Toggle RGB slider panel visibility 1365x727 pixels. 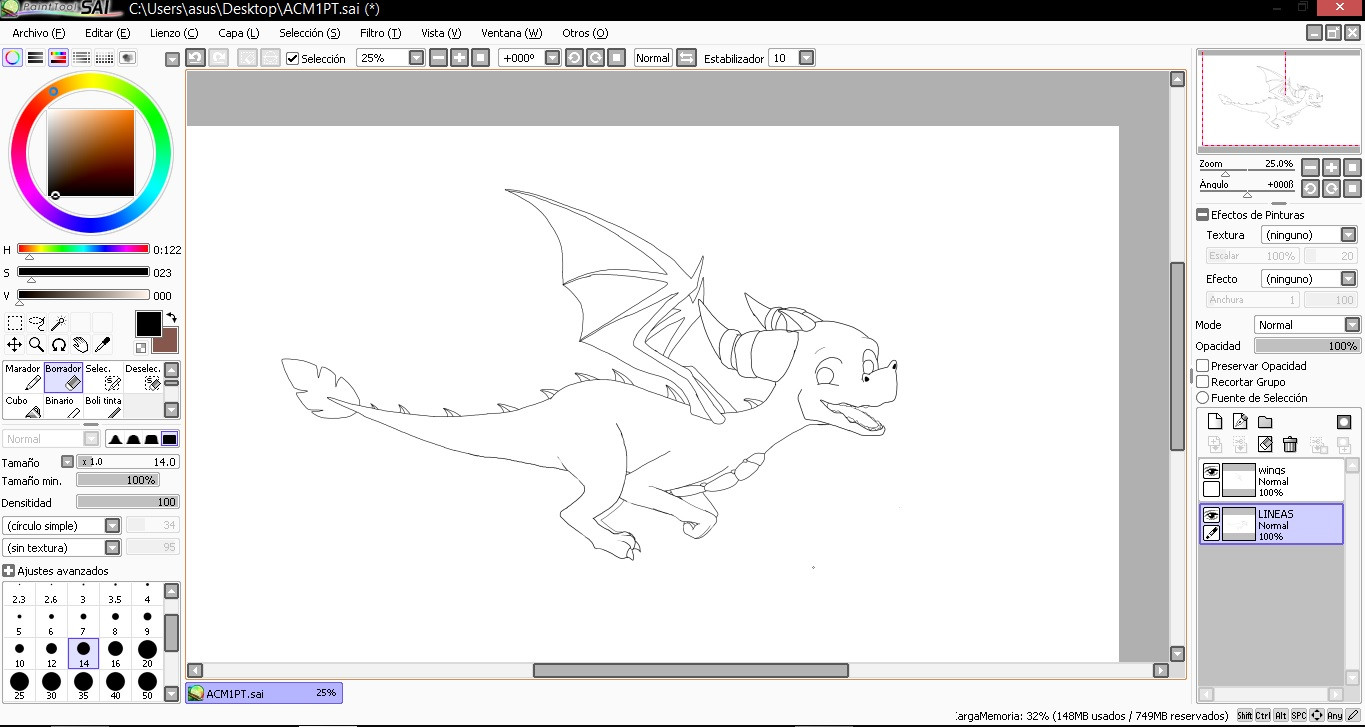point(35,58)
